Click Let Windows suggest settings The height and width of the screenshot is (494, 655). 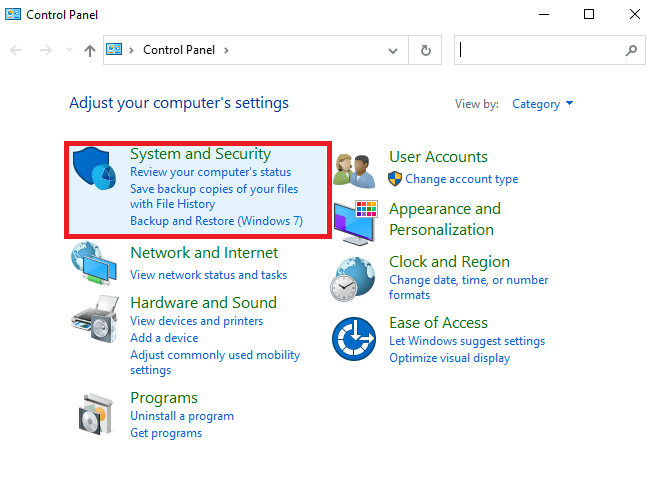pyautogui.click(x=467, y=341)
